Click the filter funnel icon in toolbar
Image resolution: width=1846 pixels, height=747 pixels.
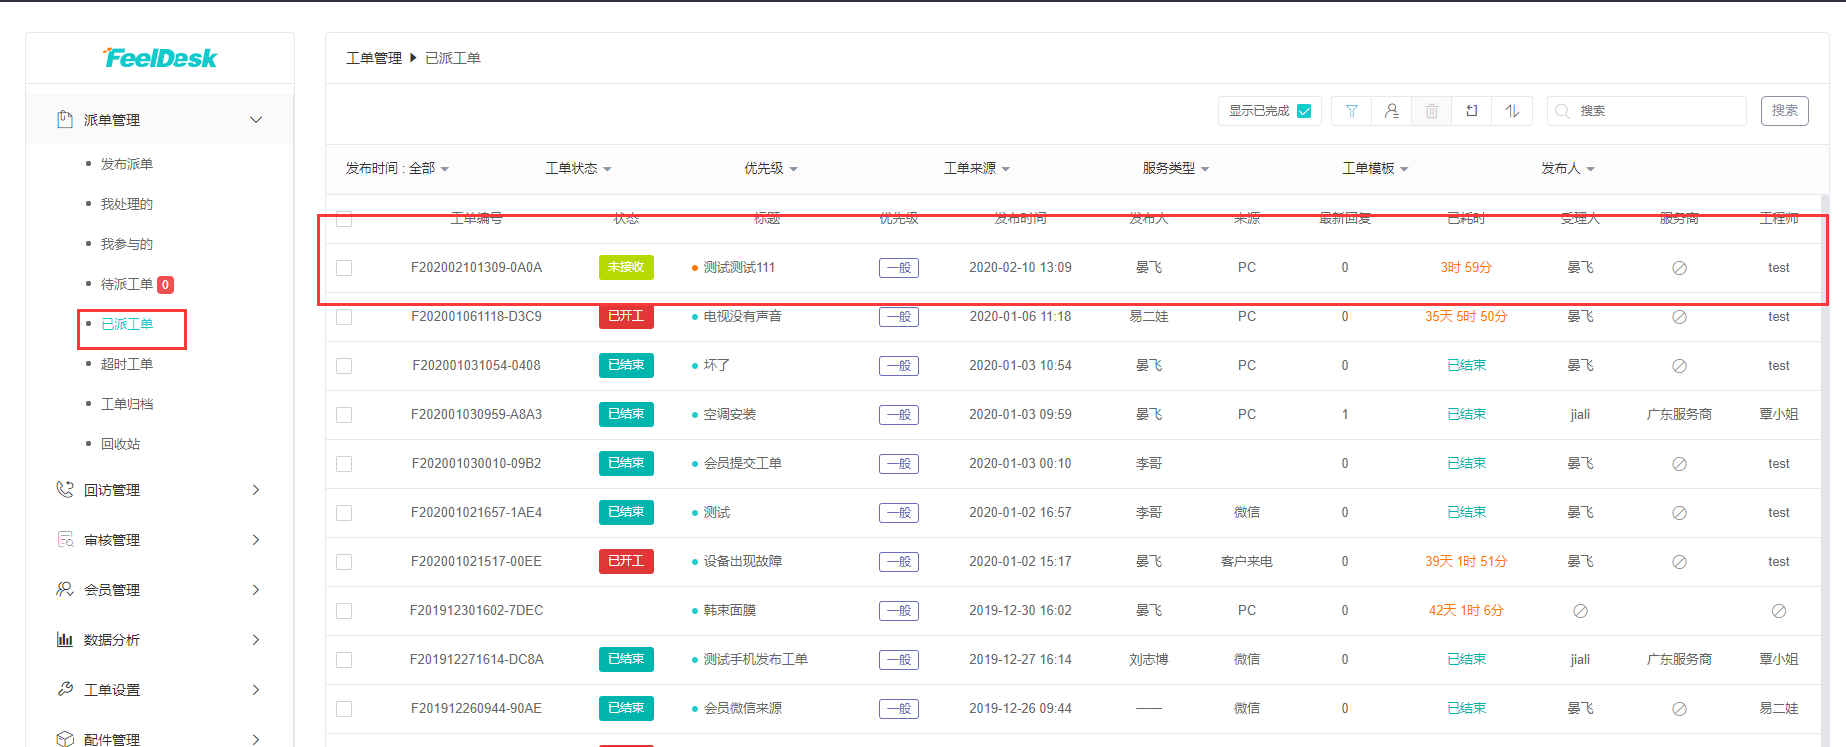[x=1351, y=111]
